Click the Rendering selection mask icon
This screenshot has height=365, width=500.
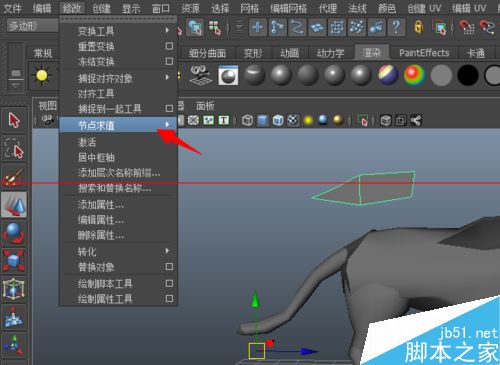[x=376, y=27]
